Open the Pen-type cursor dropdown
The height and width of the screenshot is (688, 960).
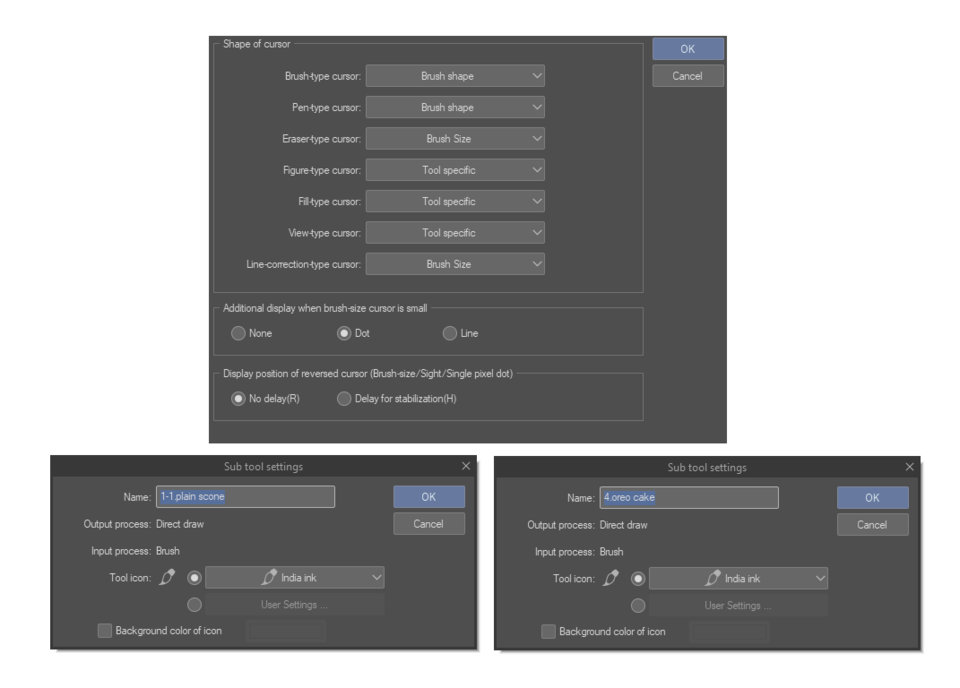455,107
